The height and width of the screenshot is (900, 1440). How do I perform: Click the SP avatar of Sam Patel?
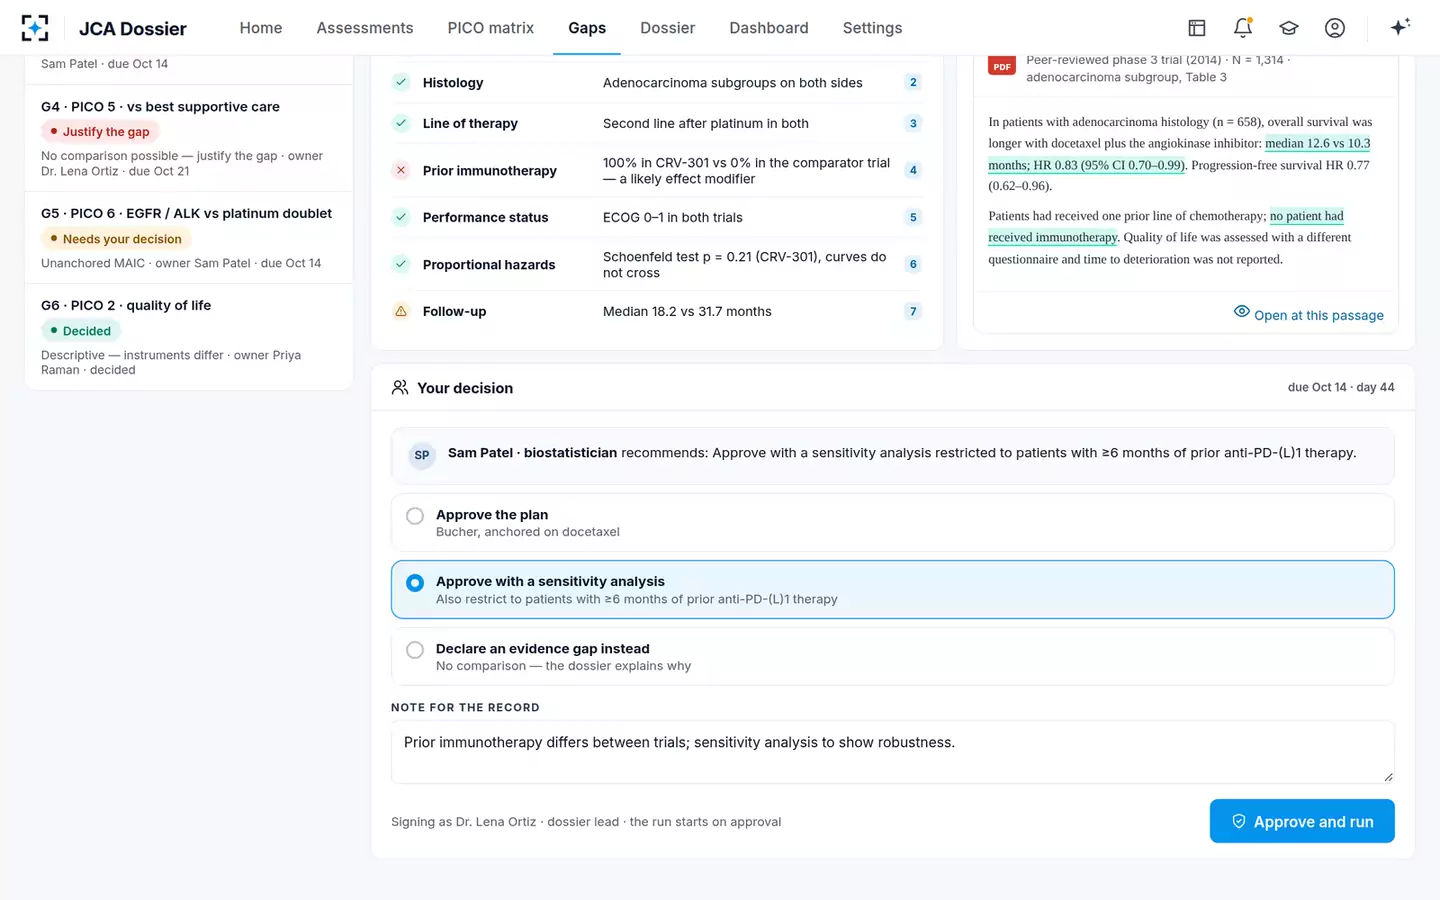tap(422, 455)
